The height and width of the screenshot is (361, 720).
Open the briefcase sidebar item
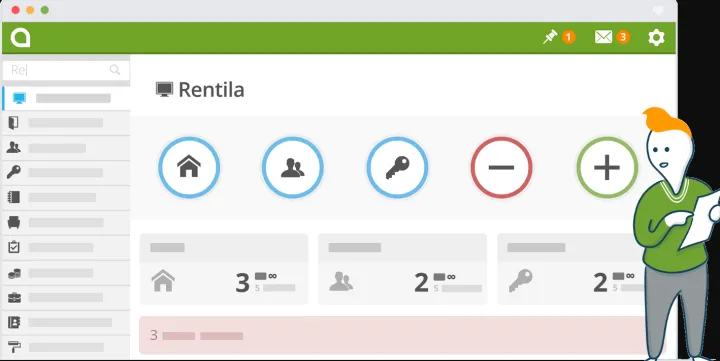pos(66,298)
